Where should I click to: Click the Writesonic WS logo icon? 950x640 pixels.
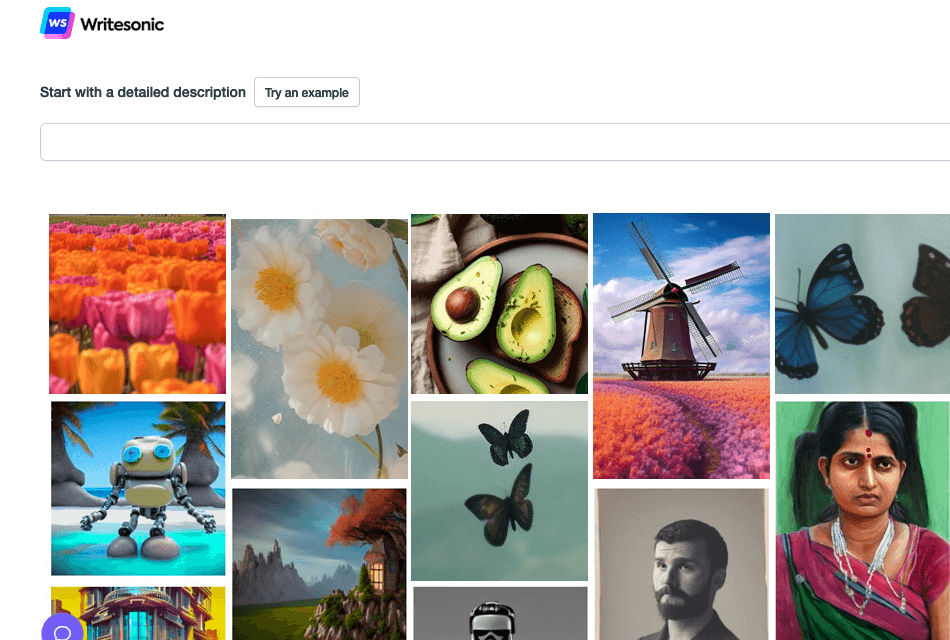[58, 23]
